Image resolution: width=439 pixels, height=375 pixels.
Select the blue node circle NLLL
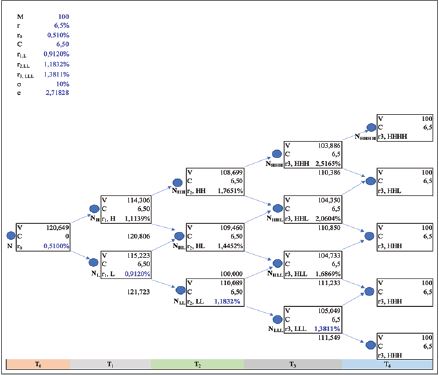point(278,319)
